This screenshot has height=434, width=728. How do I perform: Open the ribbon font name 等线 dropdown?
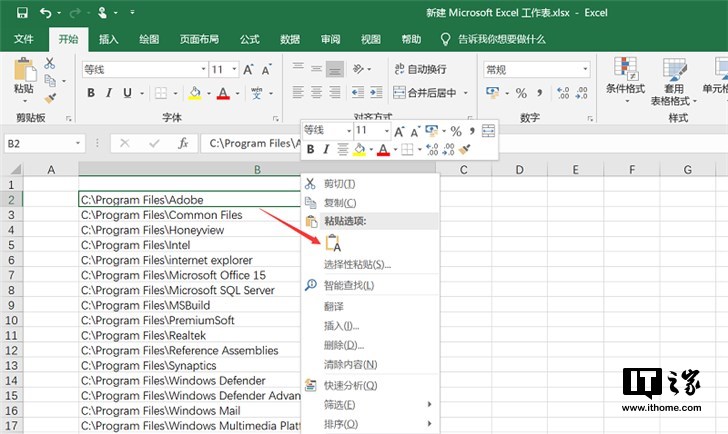point(203,70)
